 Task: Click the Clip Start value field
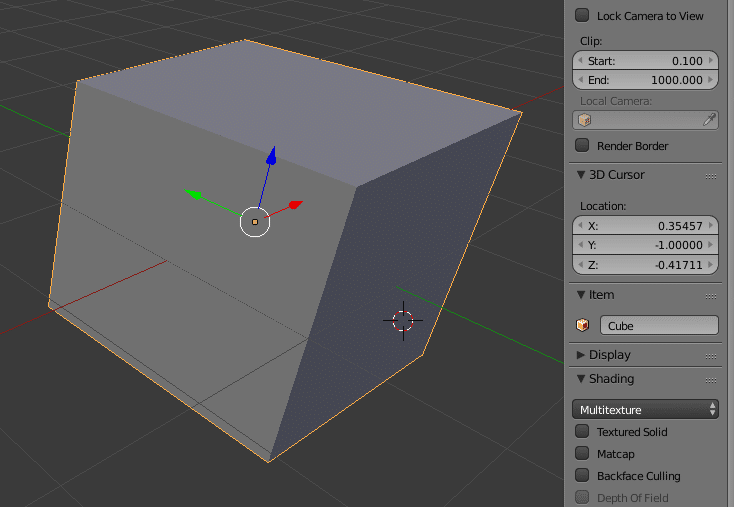[x=645, y=60]
